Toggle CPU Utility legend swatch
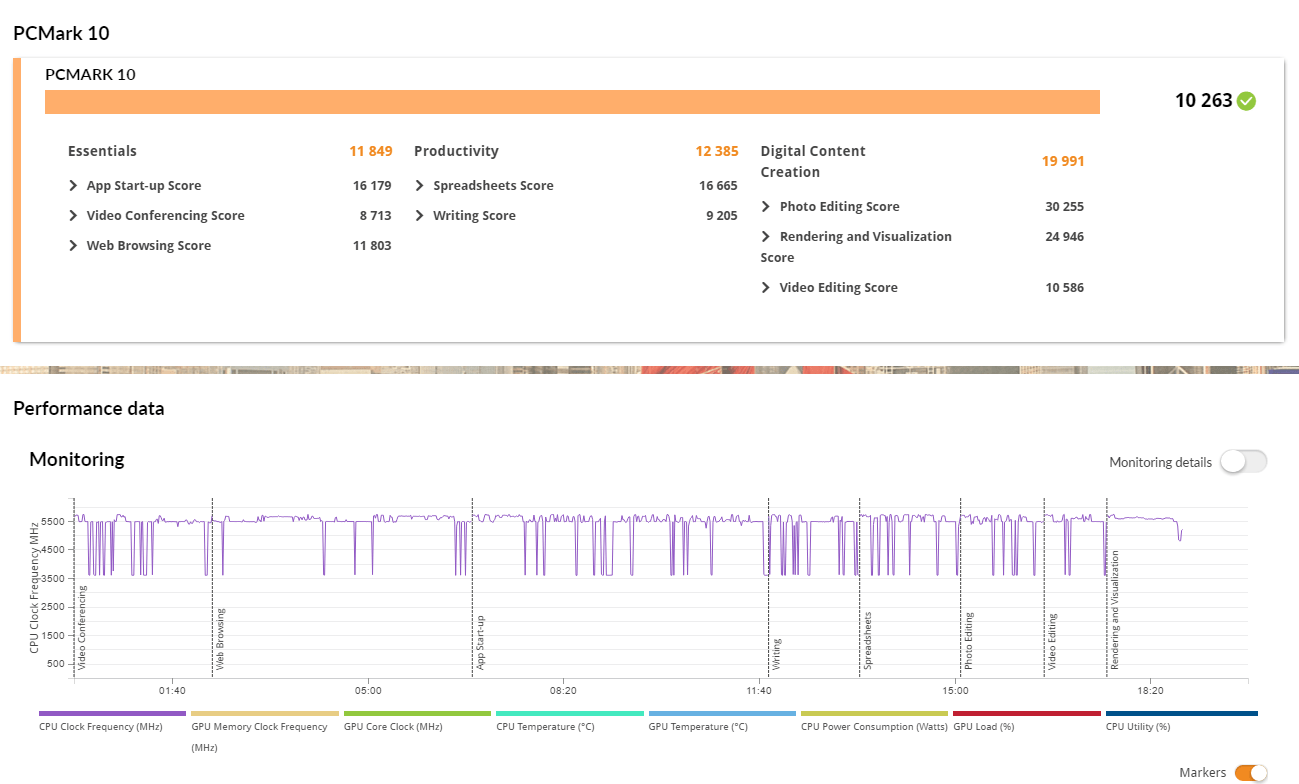 point(1181,714)
